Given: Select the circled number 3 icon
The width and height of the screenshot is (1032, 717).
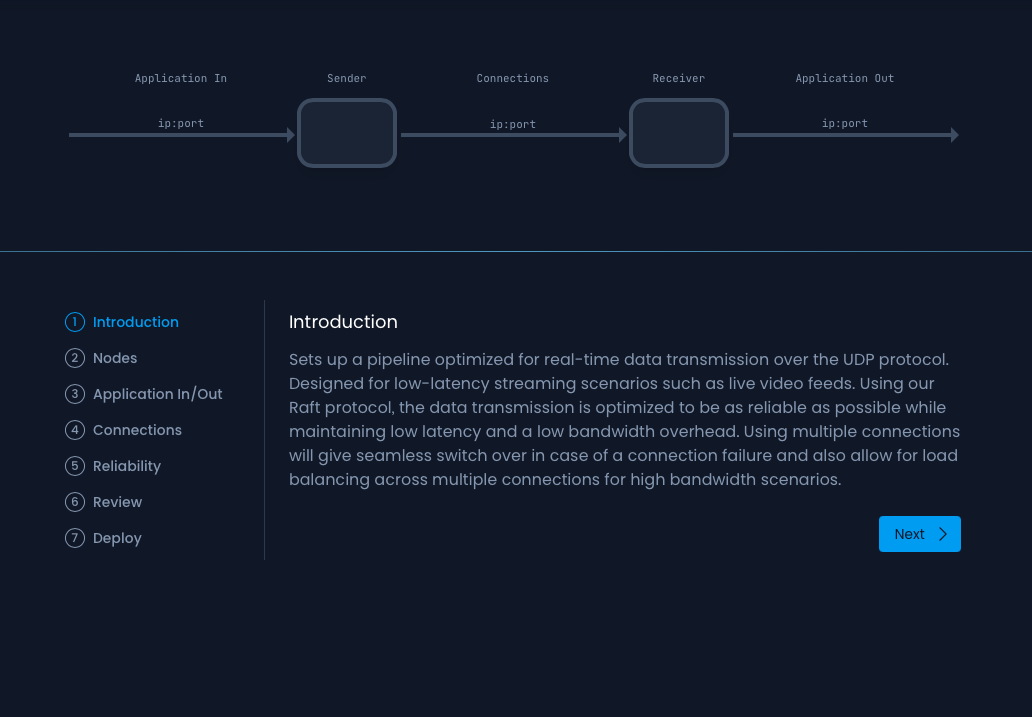Looking at the screenshot, I should [x=75, y=394].
